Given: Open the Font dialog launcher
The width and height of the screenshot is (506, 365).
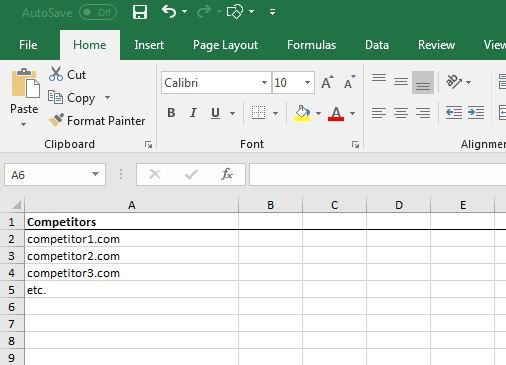Looking at the screenshot, I should coord(355,144).
